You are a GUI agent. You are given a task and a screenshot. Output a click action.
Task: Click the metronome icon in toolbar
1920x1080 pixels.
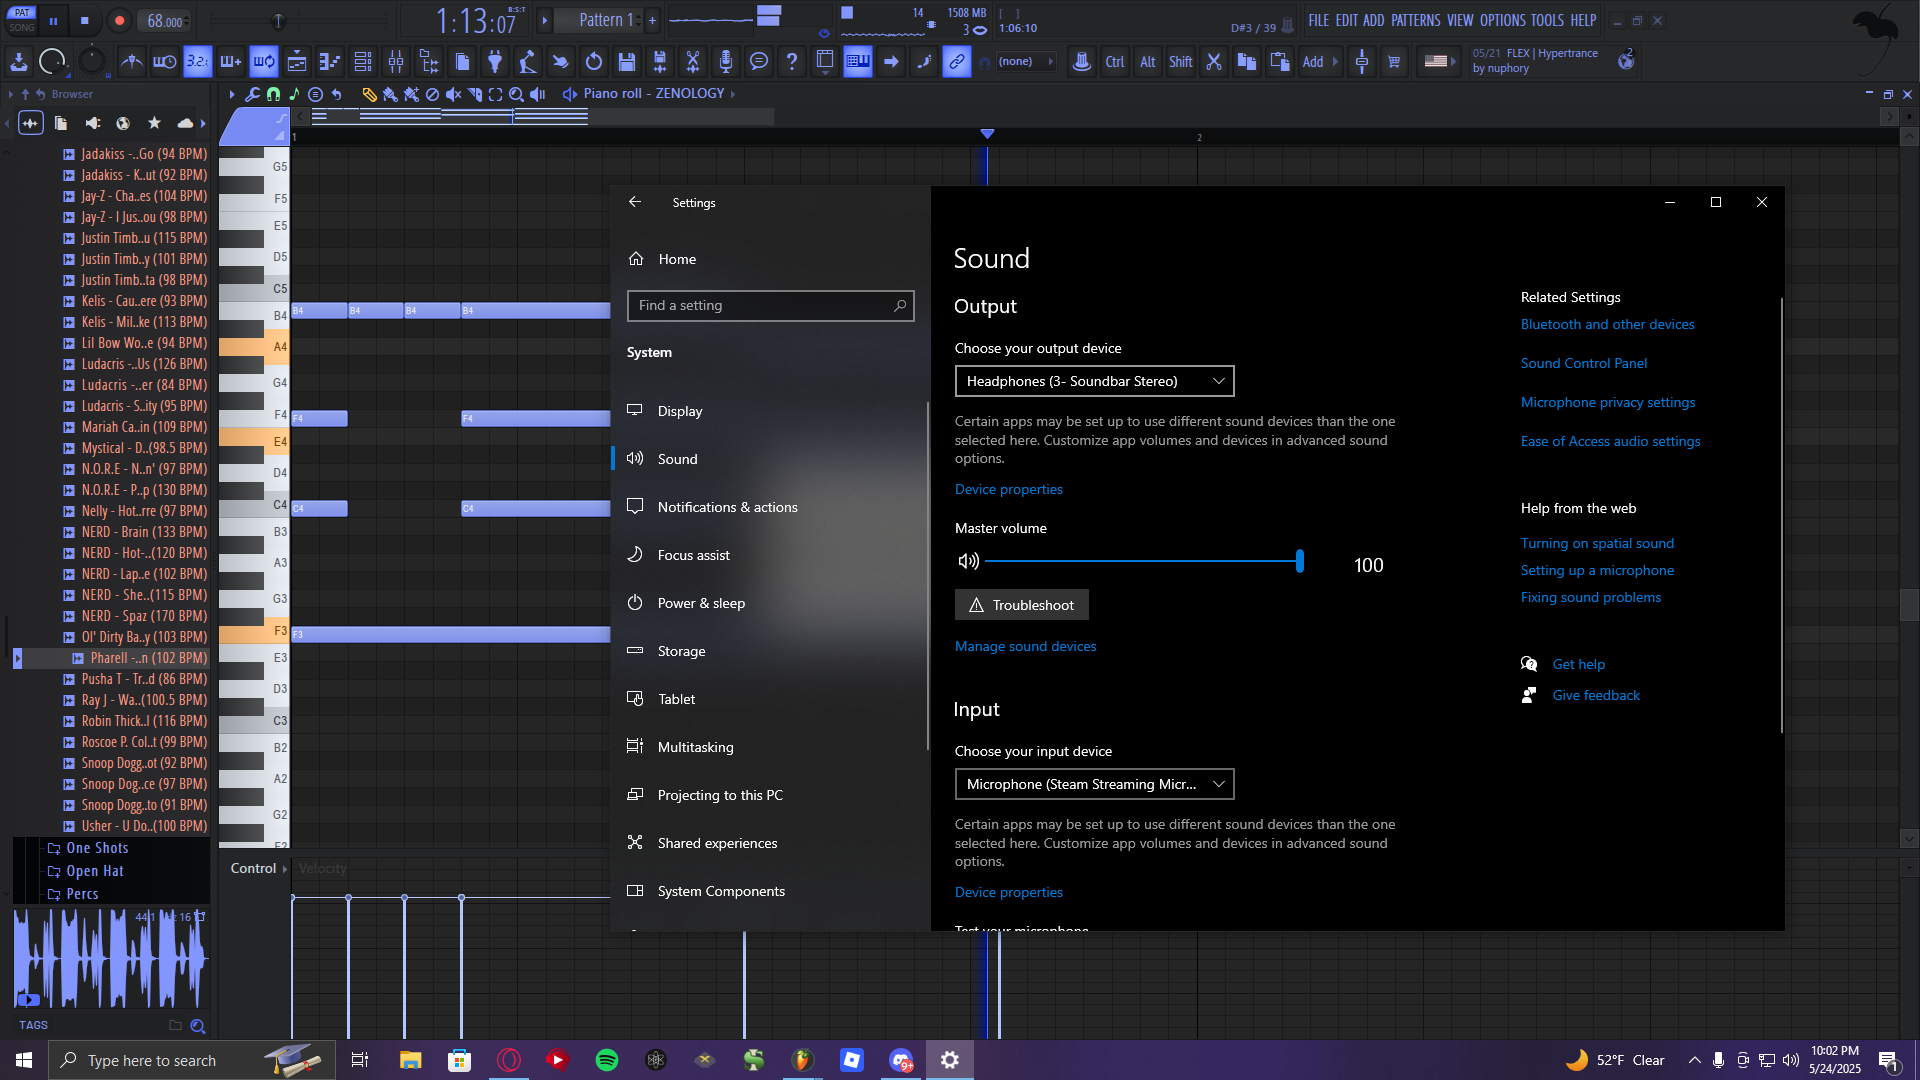[x=131, y=62]
